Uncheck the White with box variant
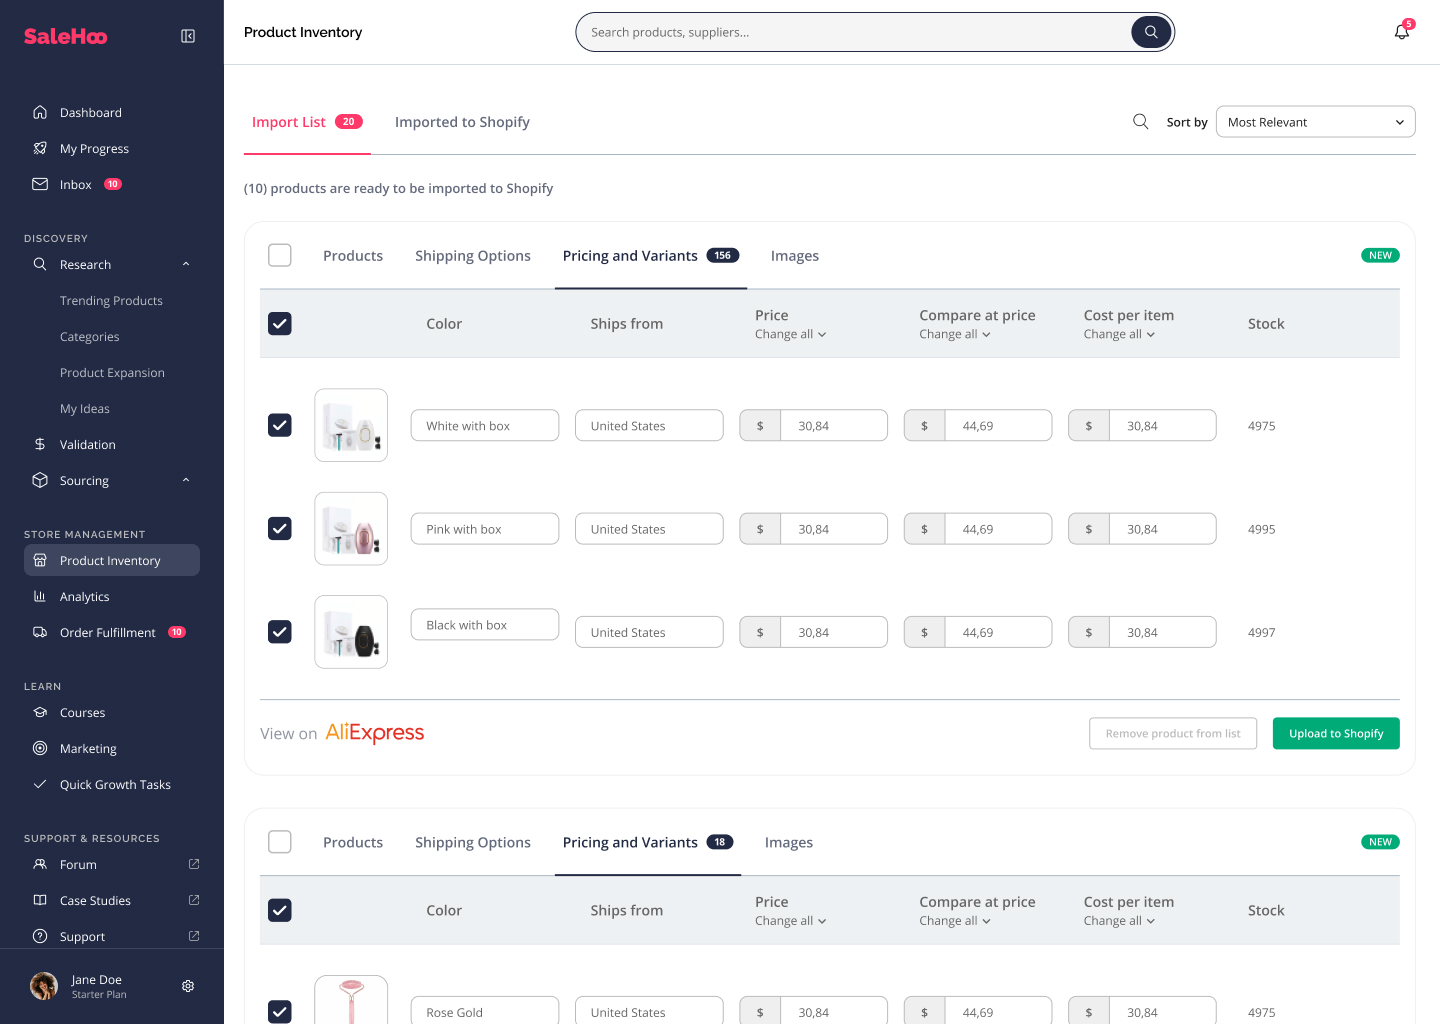 pos(280,425)
